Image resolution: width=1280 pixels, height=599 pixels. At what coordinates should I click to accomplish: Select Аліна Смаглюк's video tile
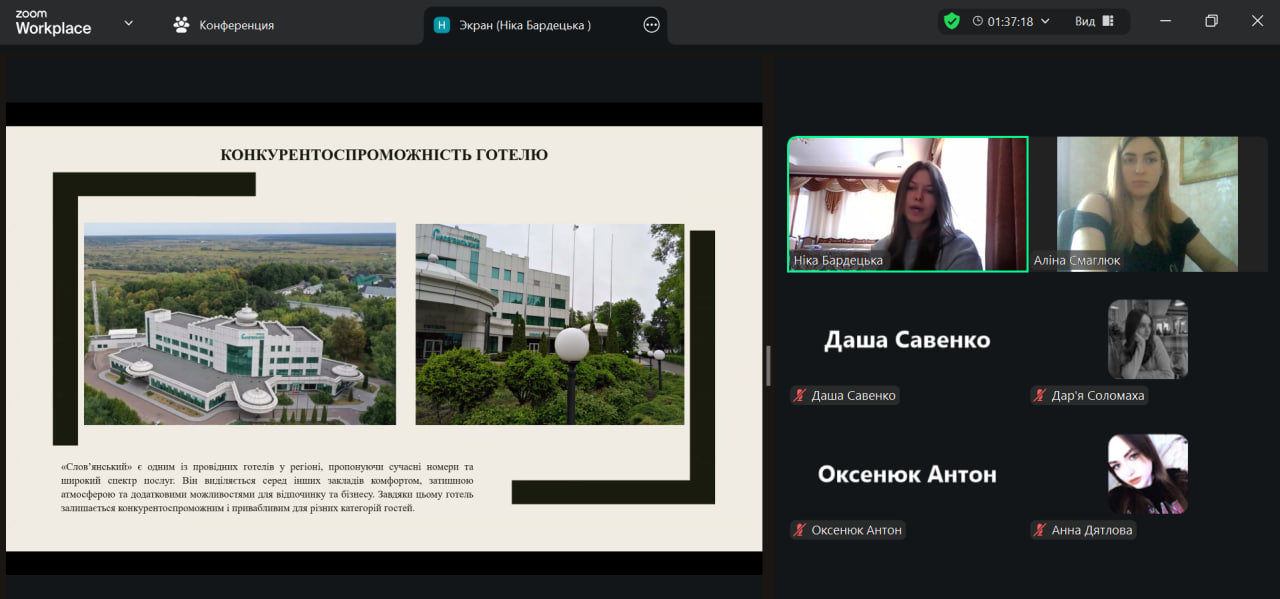1147,203
